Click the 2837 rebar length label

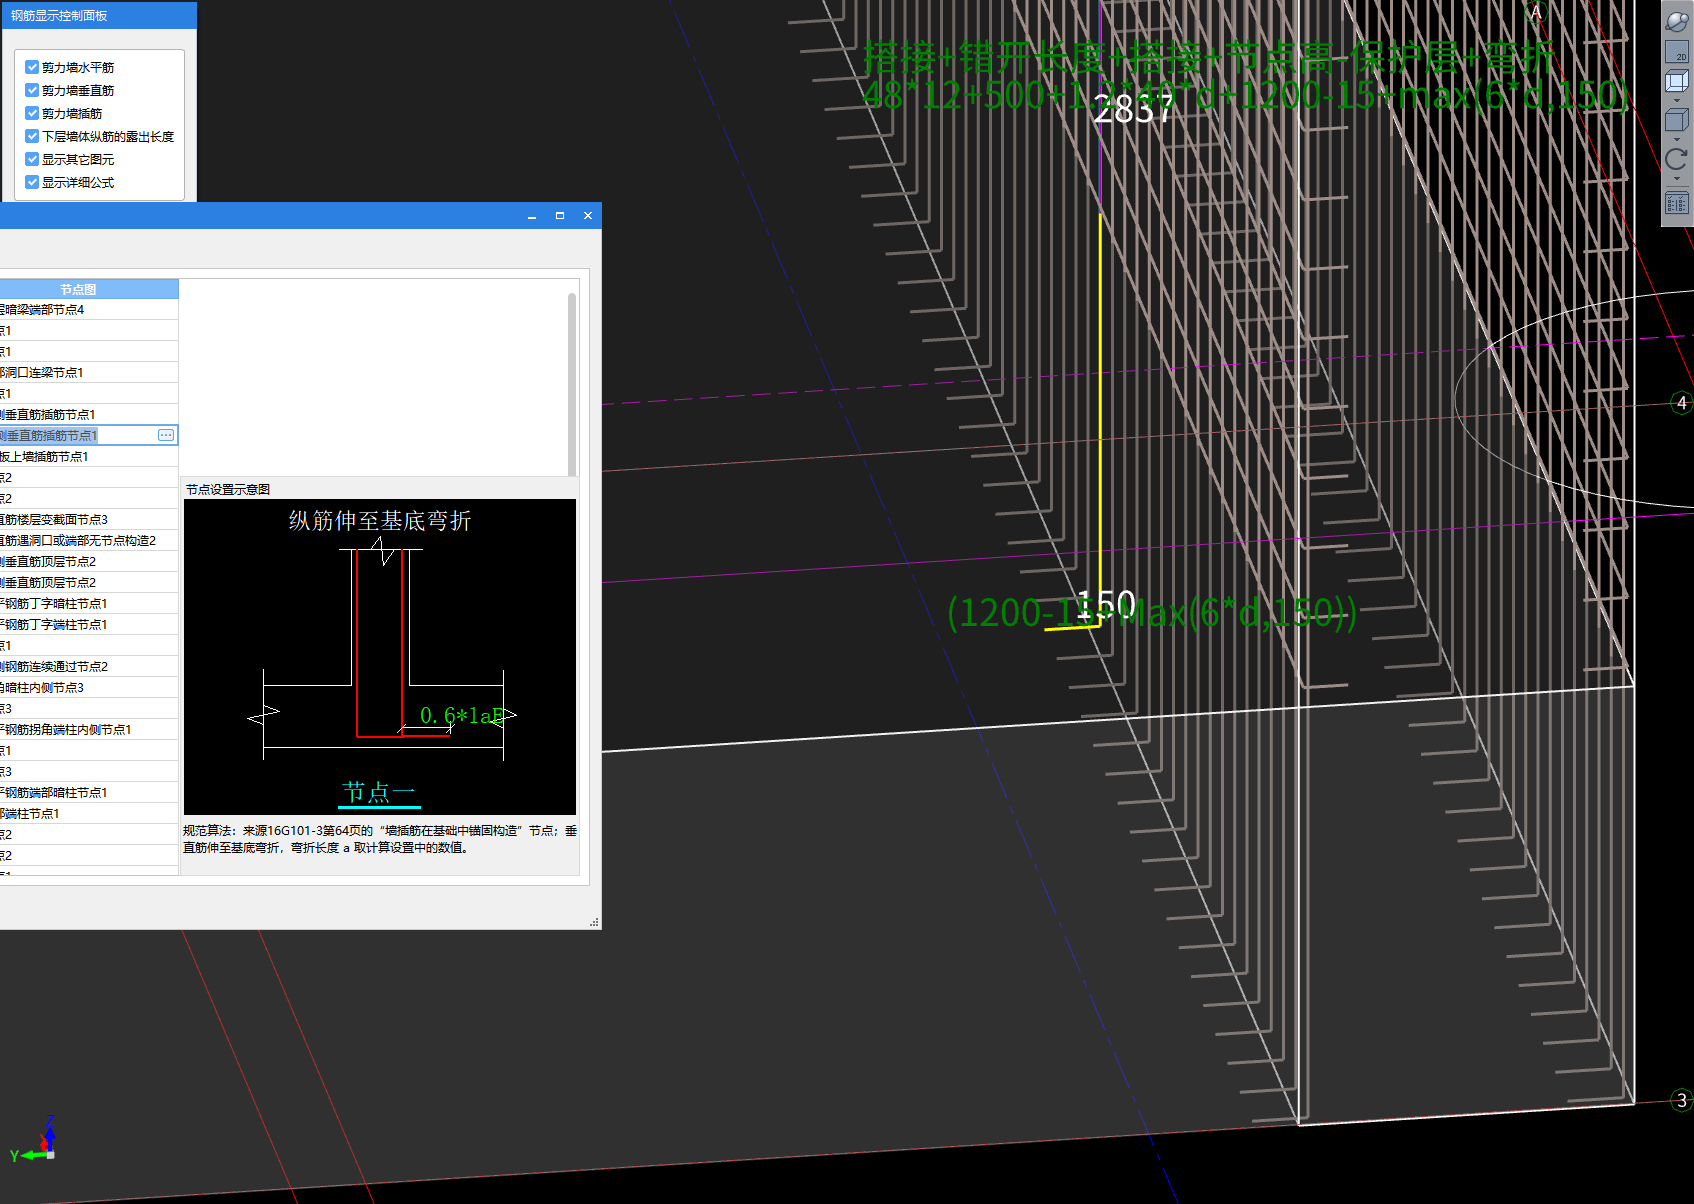1133,109
